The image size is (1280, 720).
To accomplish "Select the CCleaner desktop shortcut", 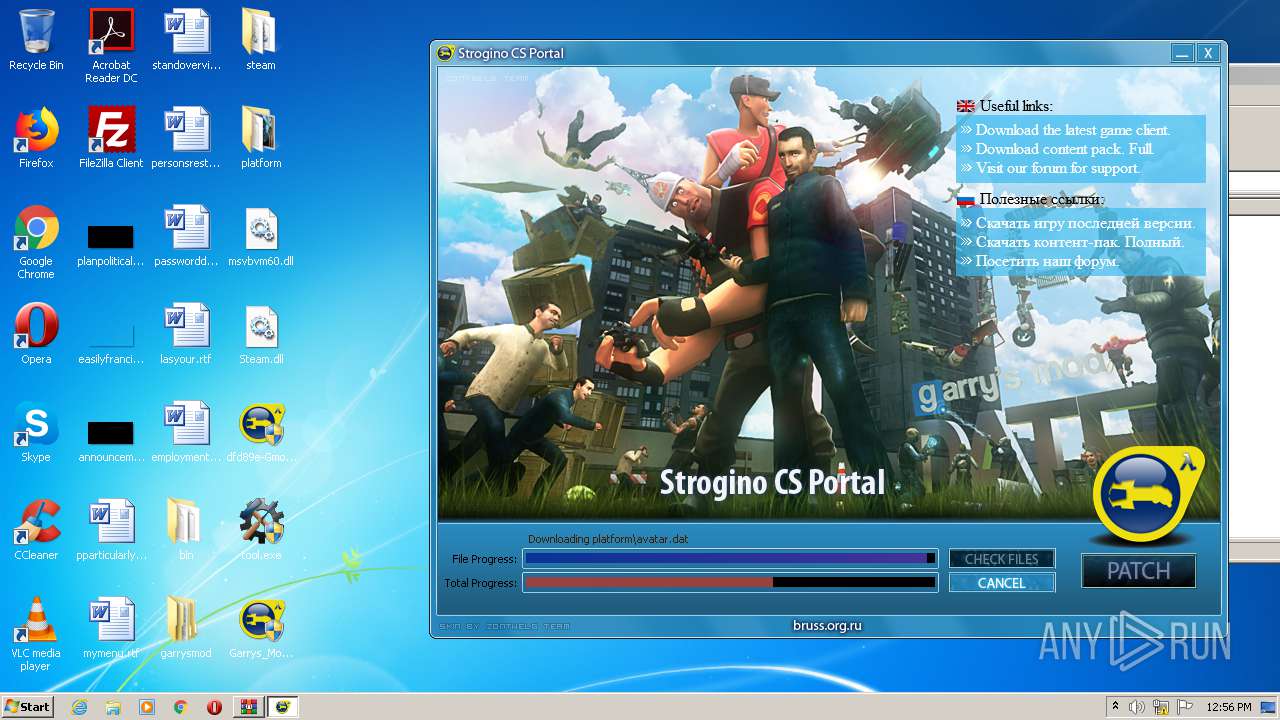I will click(x=36, y=530).
